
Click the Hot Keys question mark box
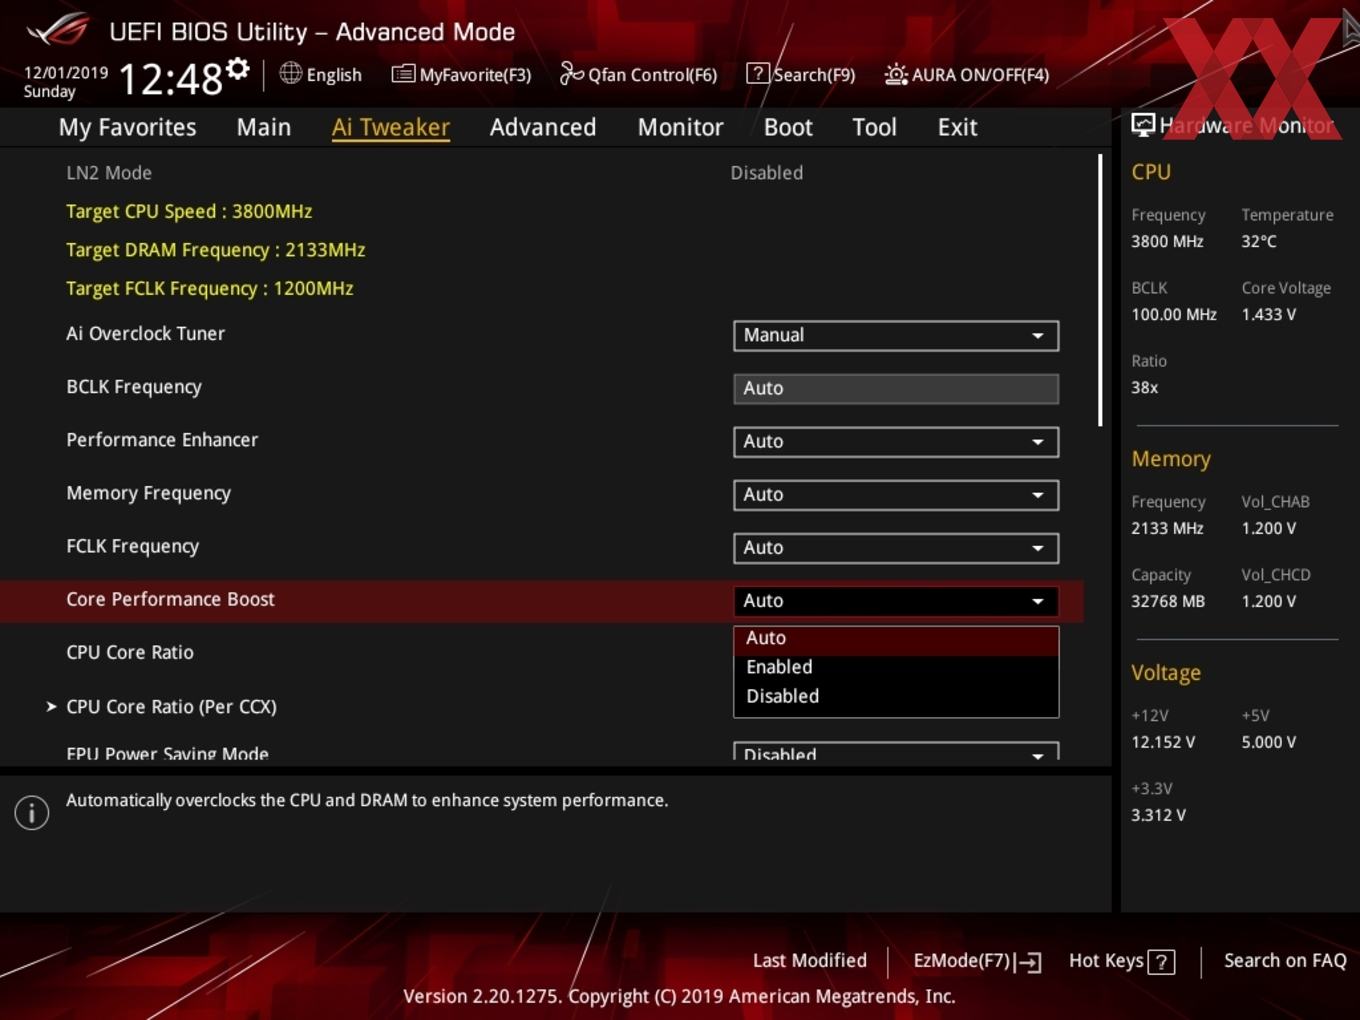[x=1161, y=962]
